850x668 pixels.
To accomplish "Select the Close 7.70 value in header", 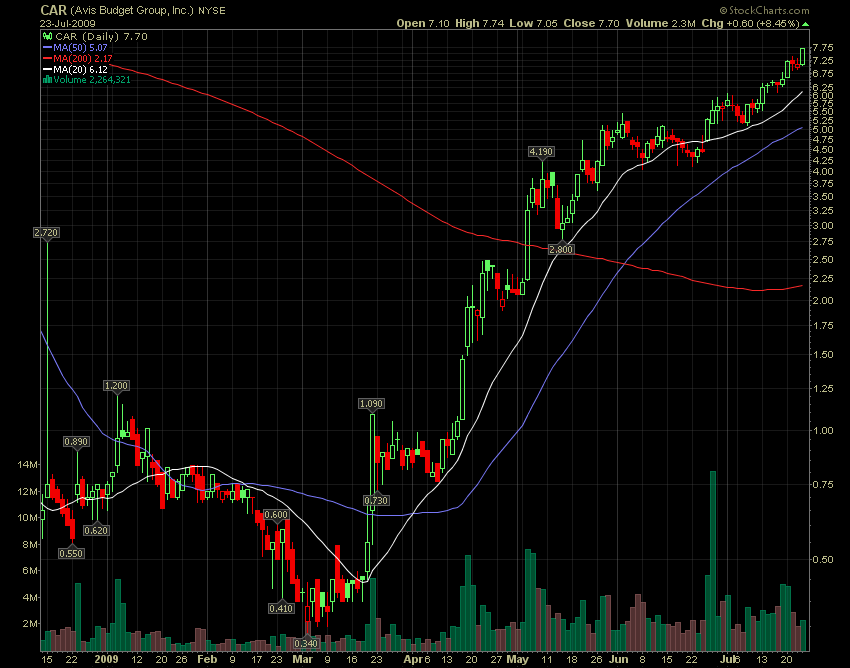I will click(x=591, y=23).
